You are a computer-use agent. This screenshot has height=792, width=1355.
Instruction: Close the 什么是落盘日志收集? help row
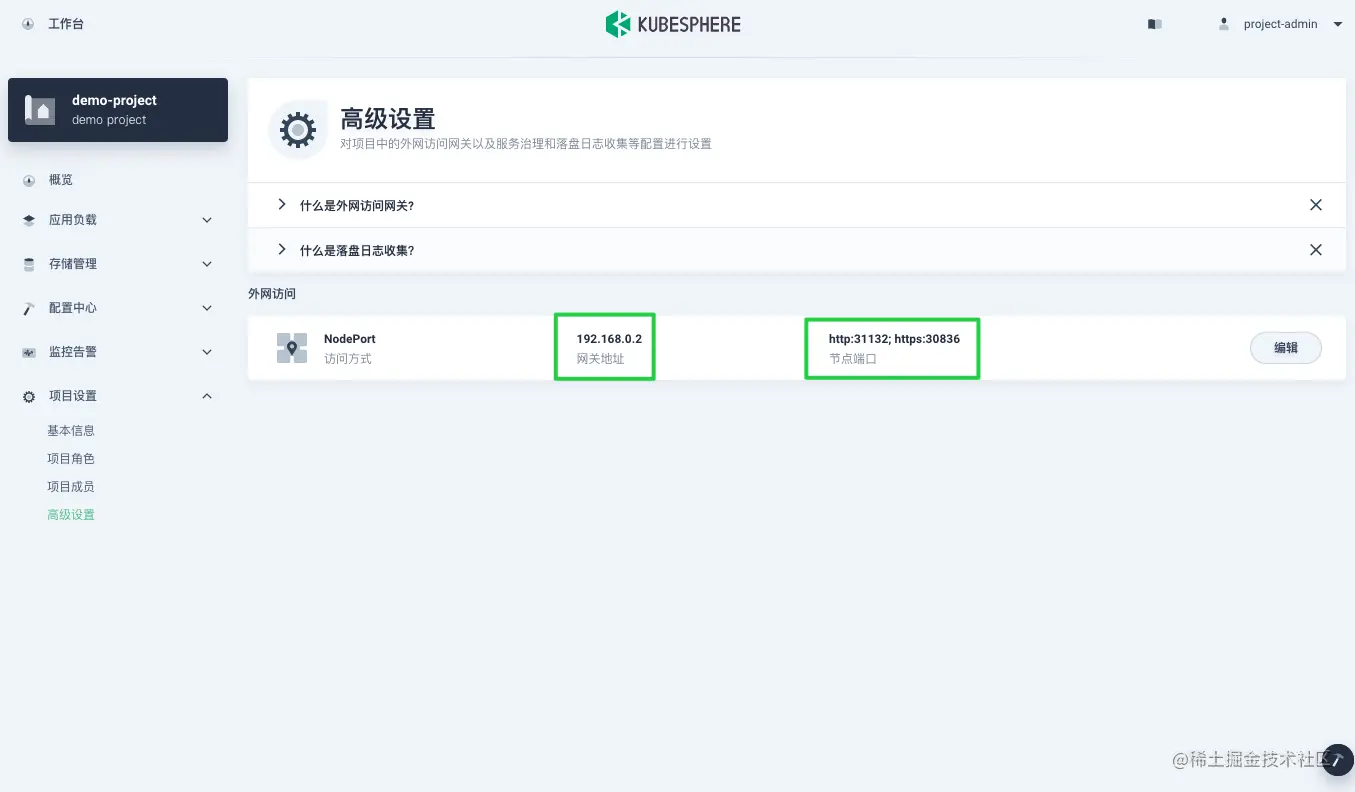(x=1316, y=250)
